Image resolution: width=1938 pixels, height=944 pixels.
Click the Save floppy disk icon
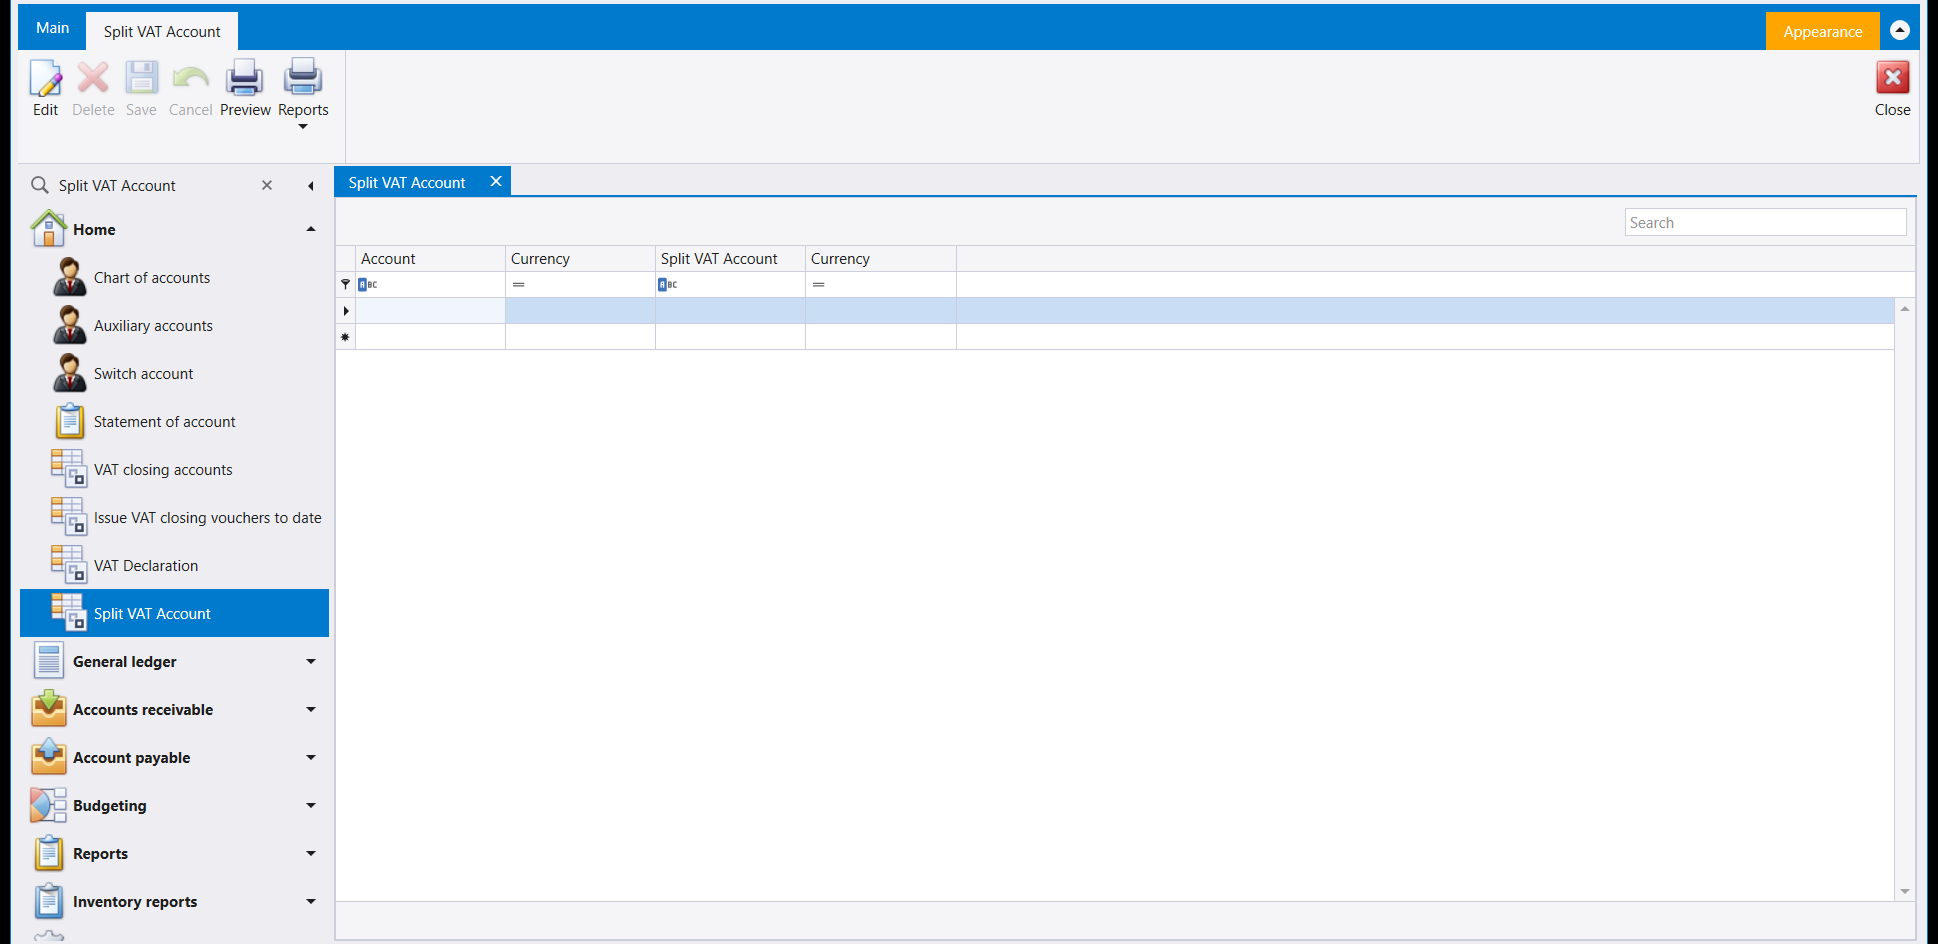pos(141,78)
